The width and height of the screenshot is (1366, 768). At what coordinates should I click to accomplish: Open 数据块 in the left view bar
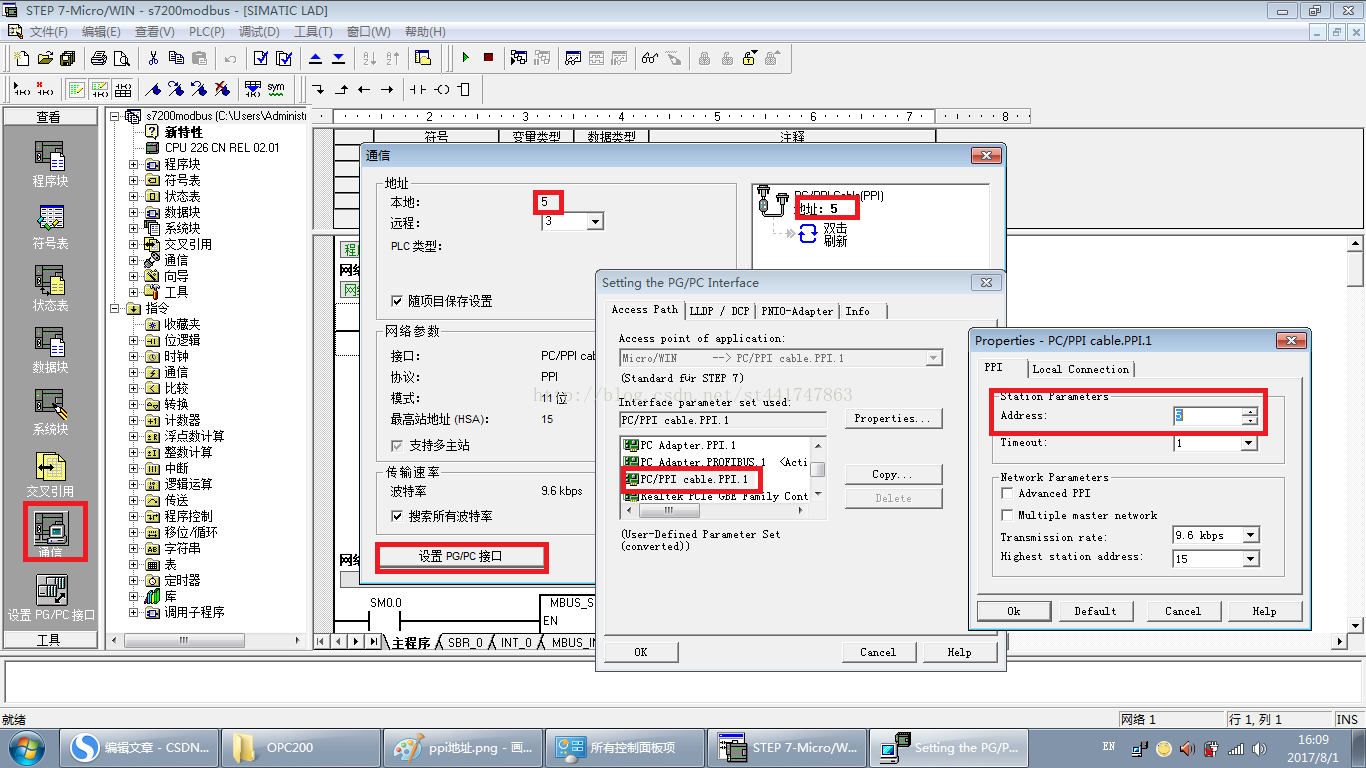(x=50, y=351)
